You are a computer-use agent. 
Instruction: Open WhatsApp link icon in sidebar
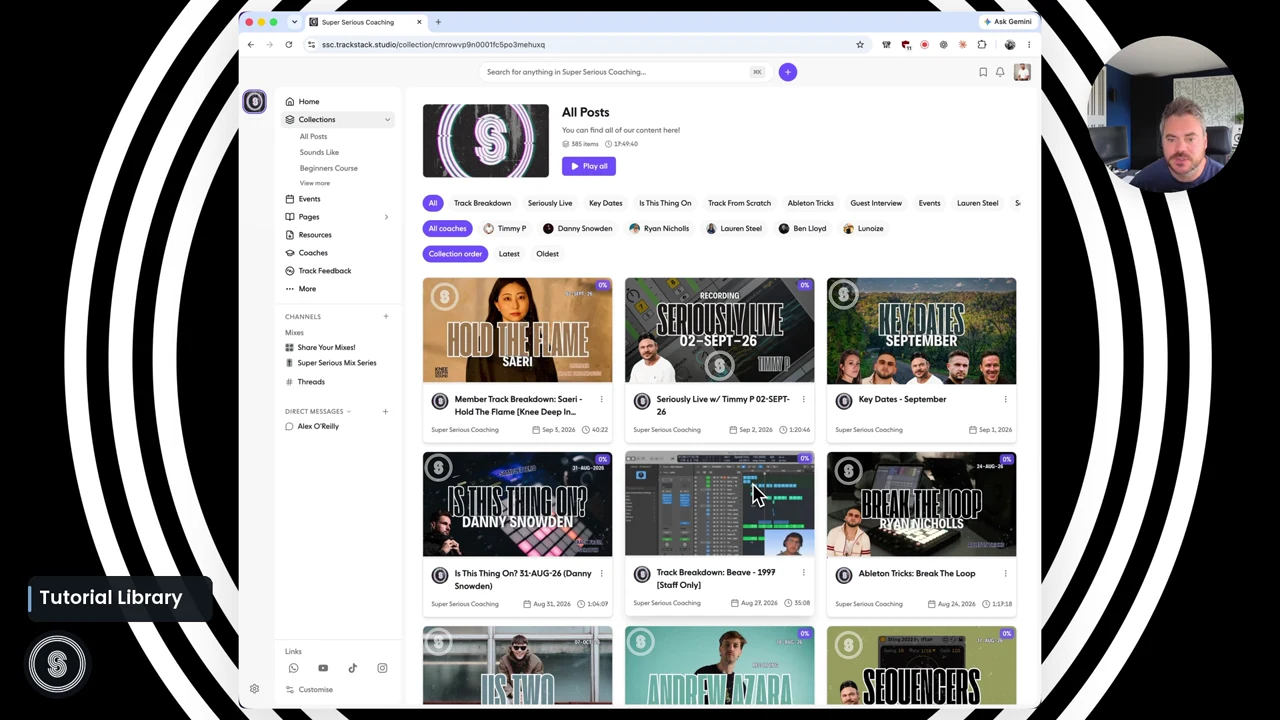pos(293,668)
